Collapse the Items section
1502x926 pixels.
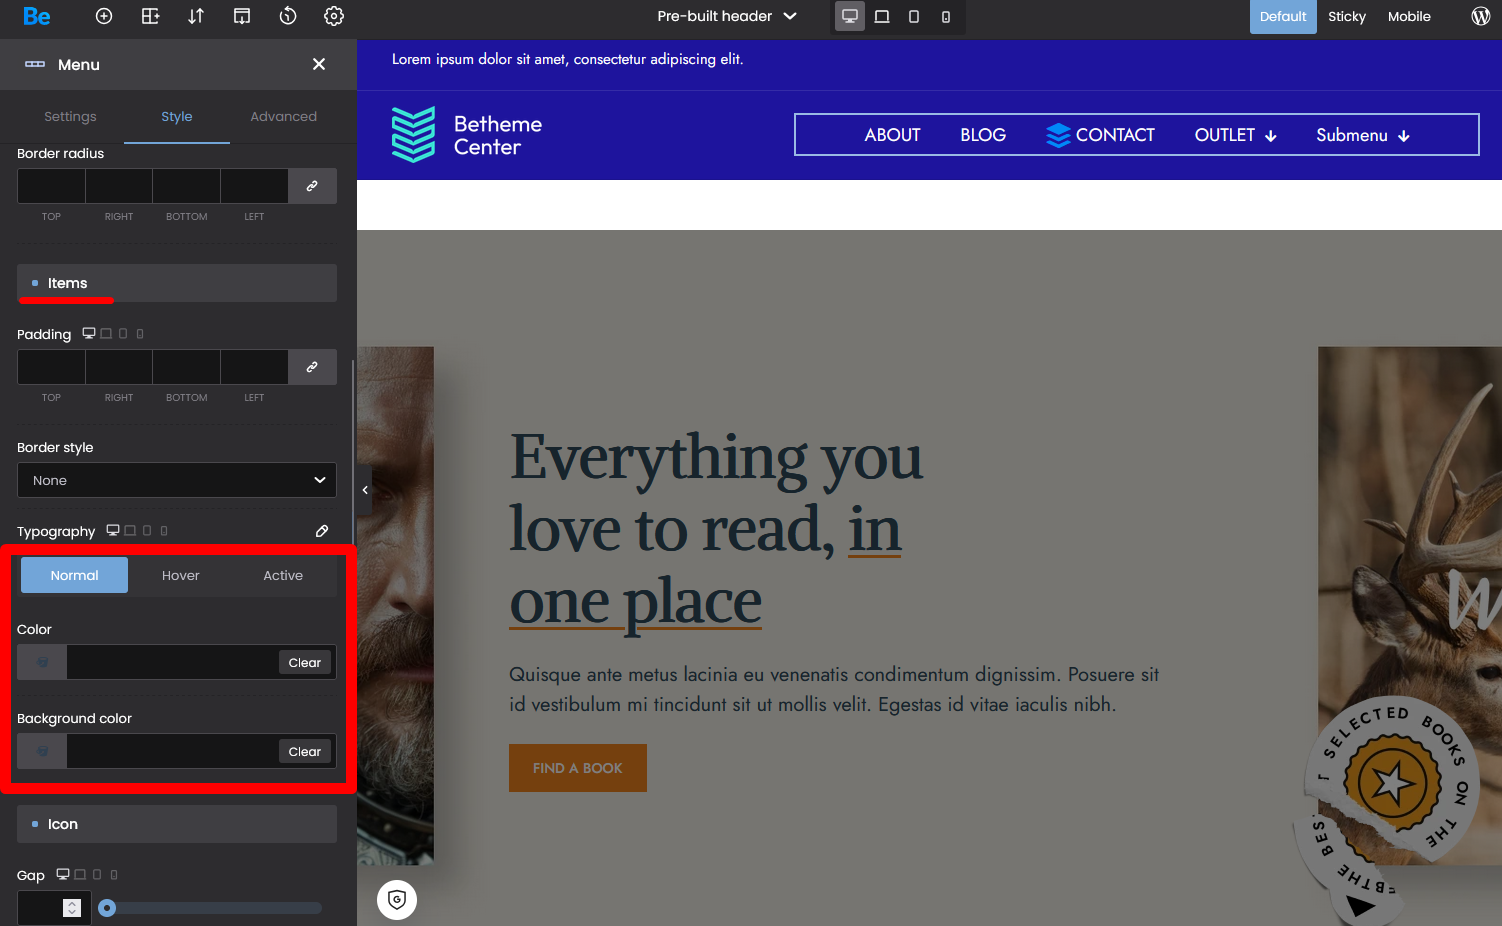click(x=177, y=283)
